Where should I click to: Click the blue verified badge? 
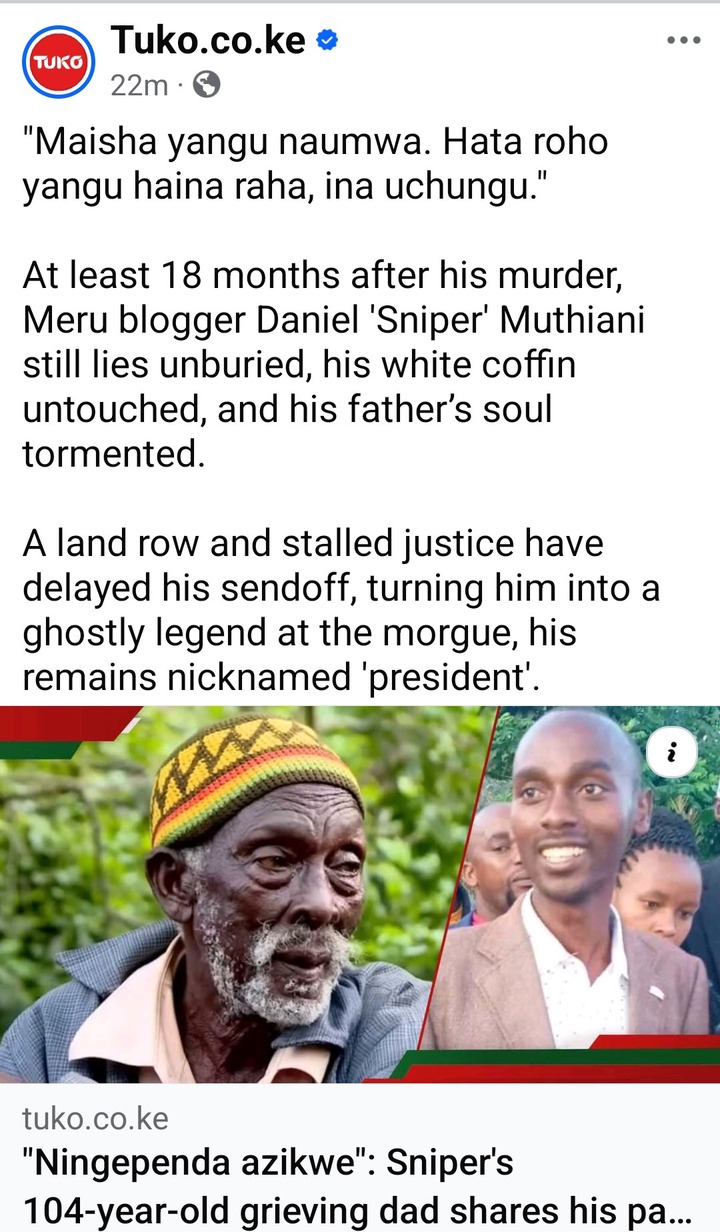click(x=326, y=41)
